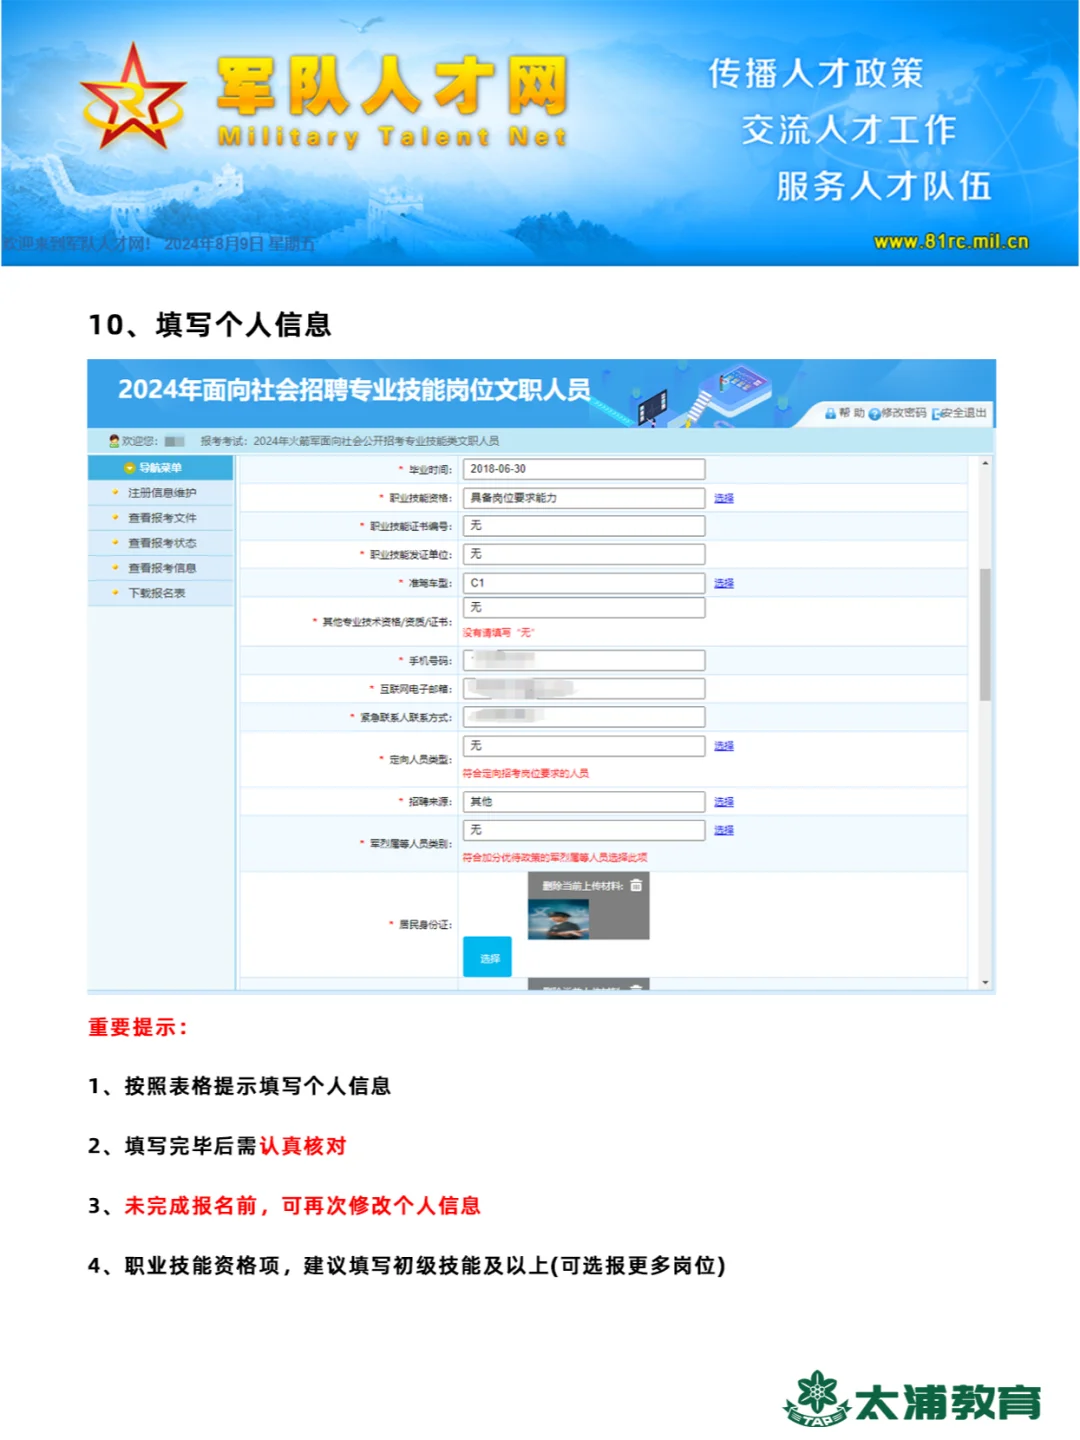
Task: Click the red 认真核对 text
Action: coord(303,1146)
